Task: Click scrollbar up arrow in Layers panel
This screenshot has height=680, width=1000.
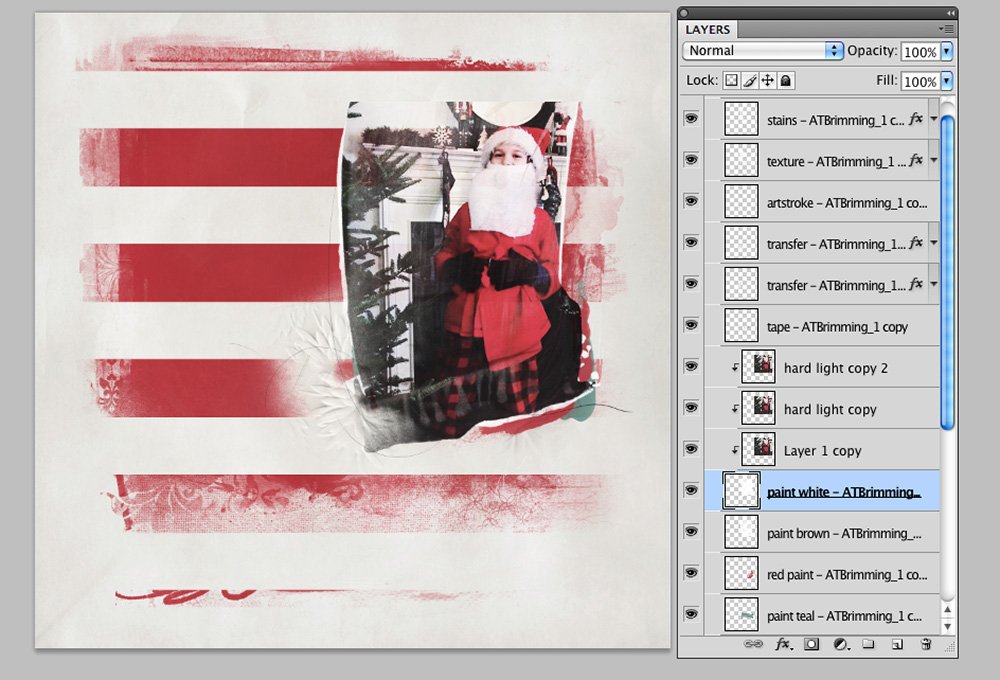Action: point(948,610)
